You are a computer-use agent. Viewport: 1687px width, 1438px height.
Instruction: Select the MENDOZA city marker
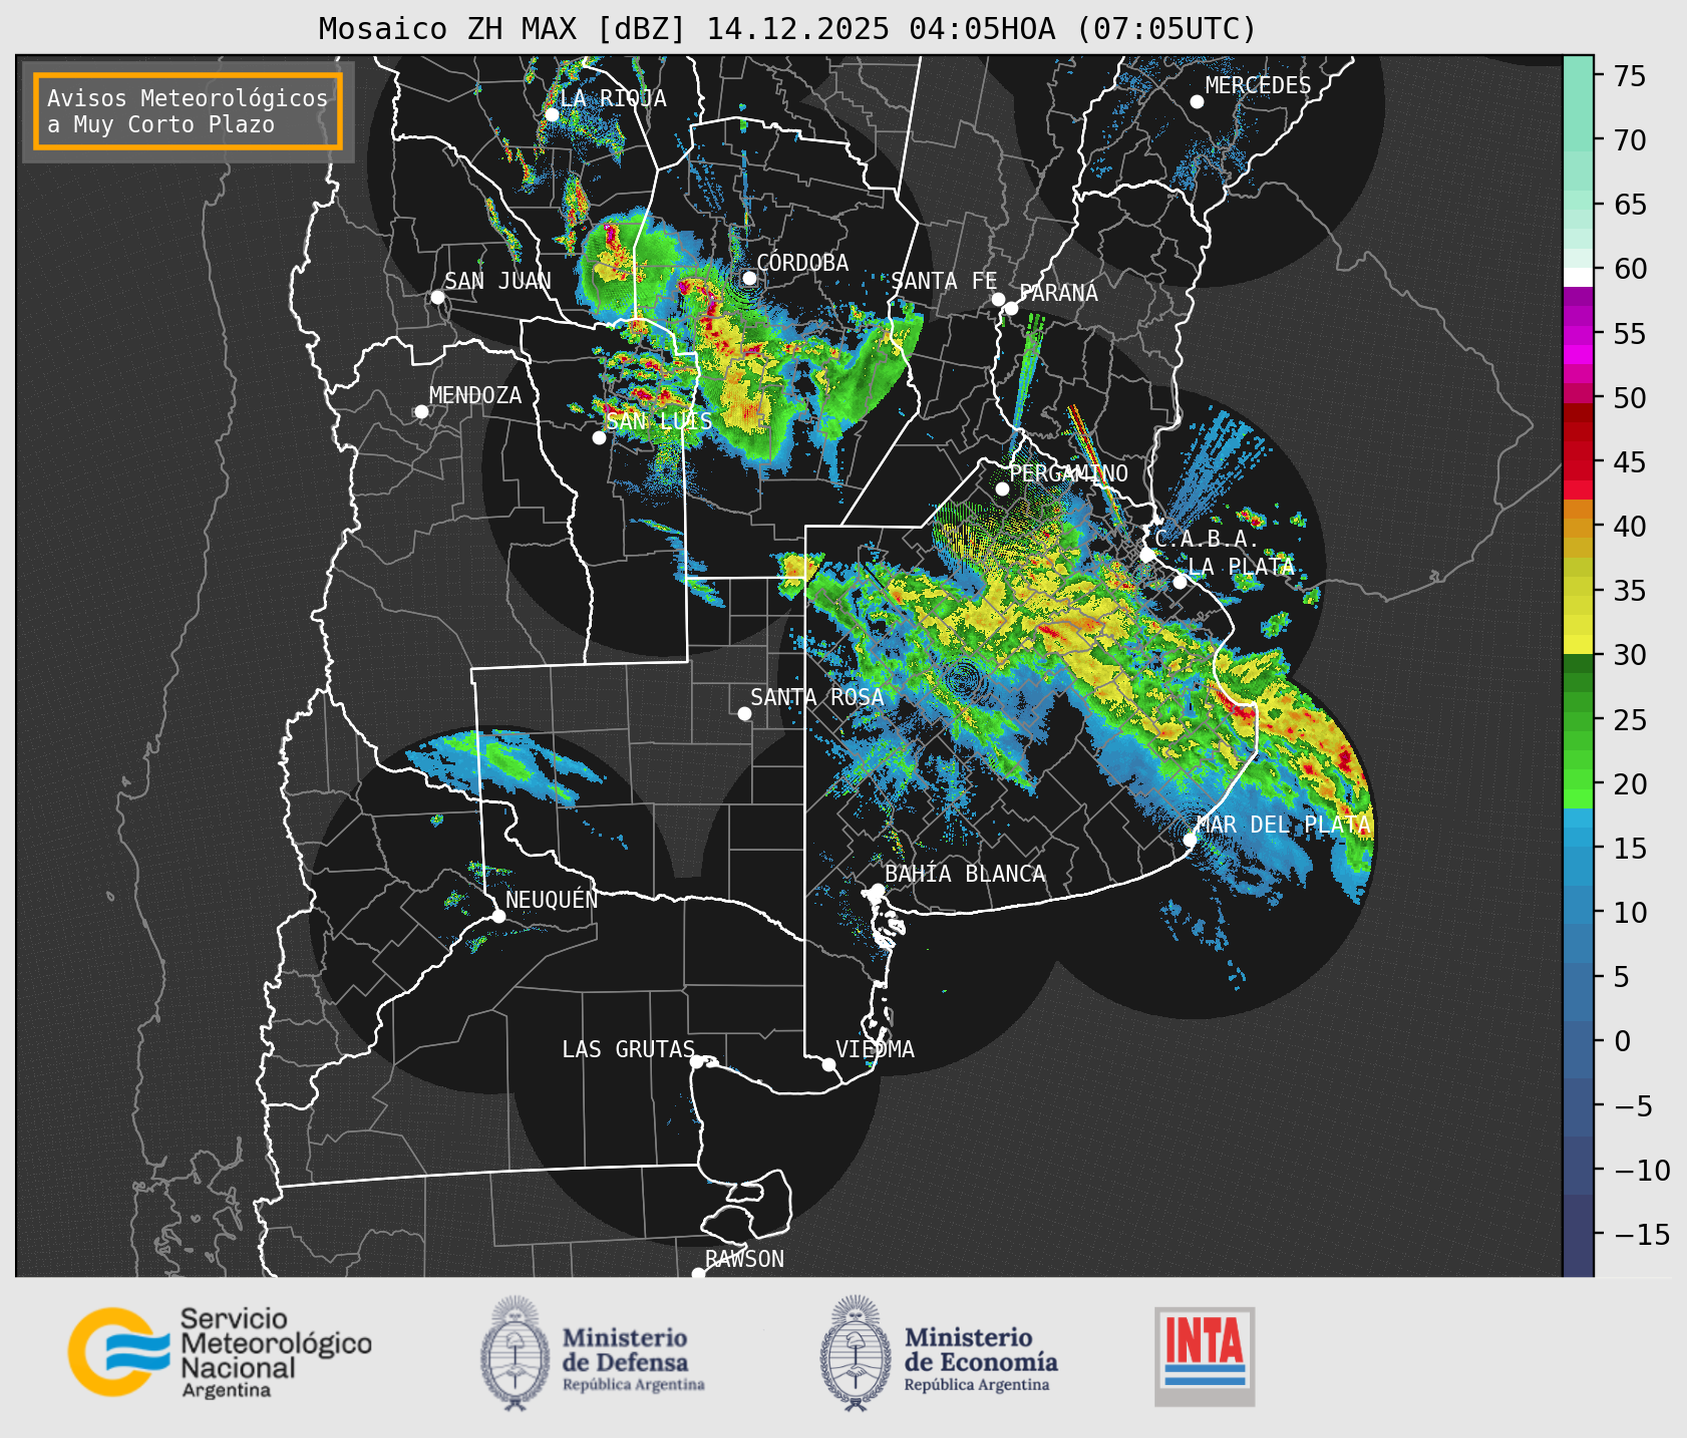pos(422,412)
